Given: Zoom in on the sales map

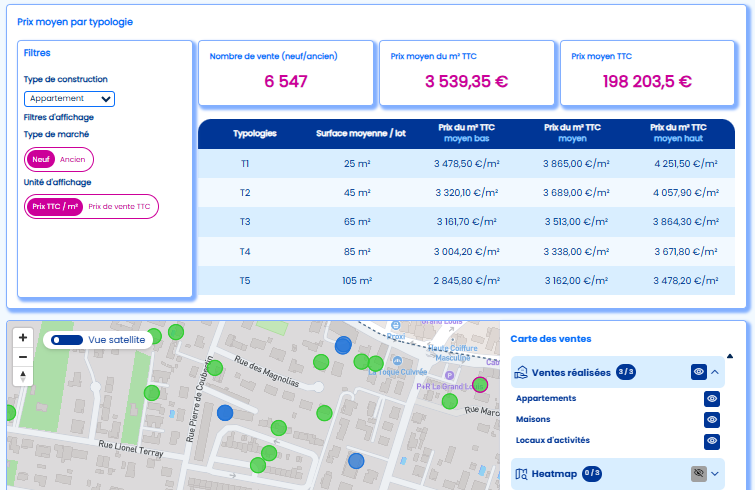Looking at the screenshot, I should (23, 338).
